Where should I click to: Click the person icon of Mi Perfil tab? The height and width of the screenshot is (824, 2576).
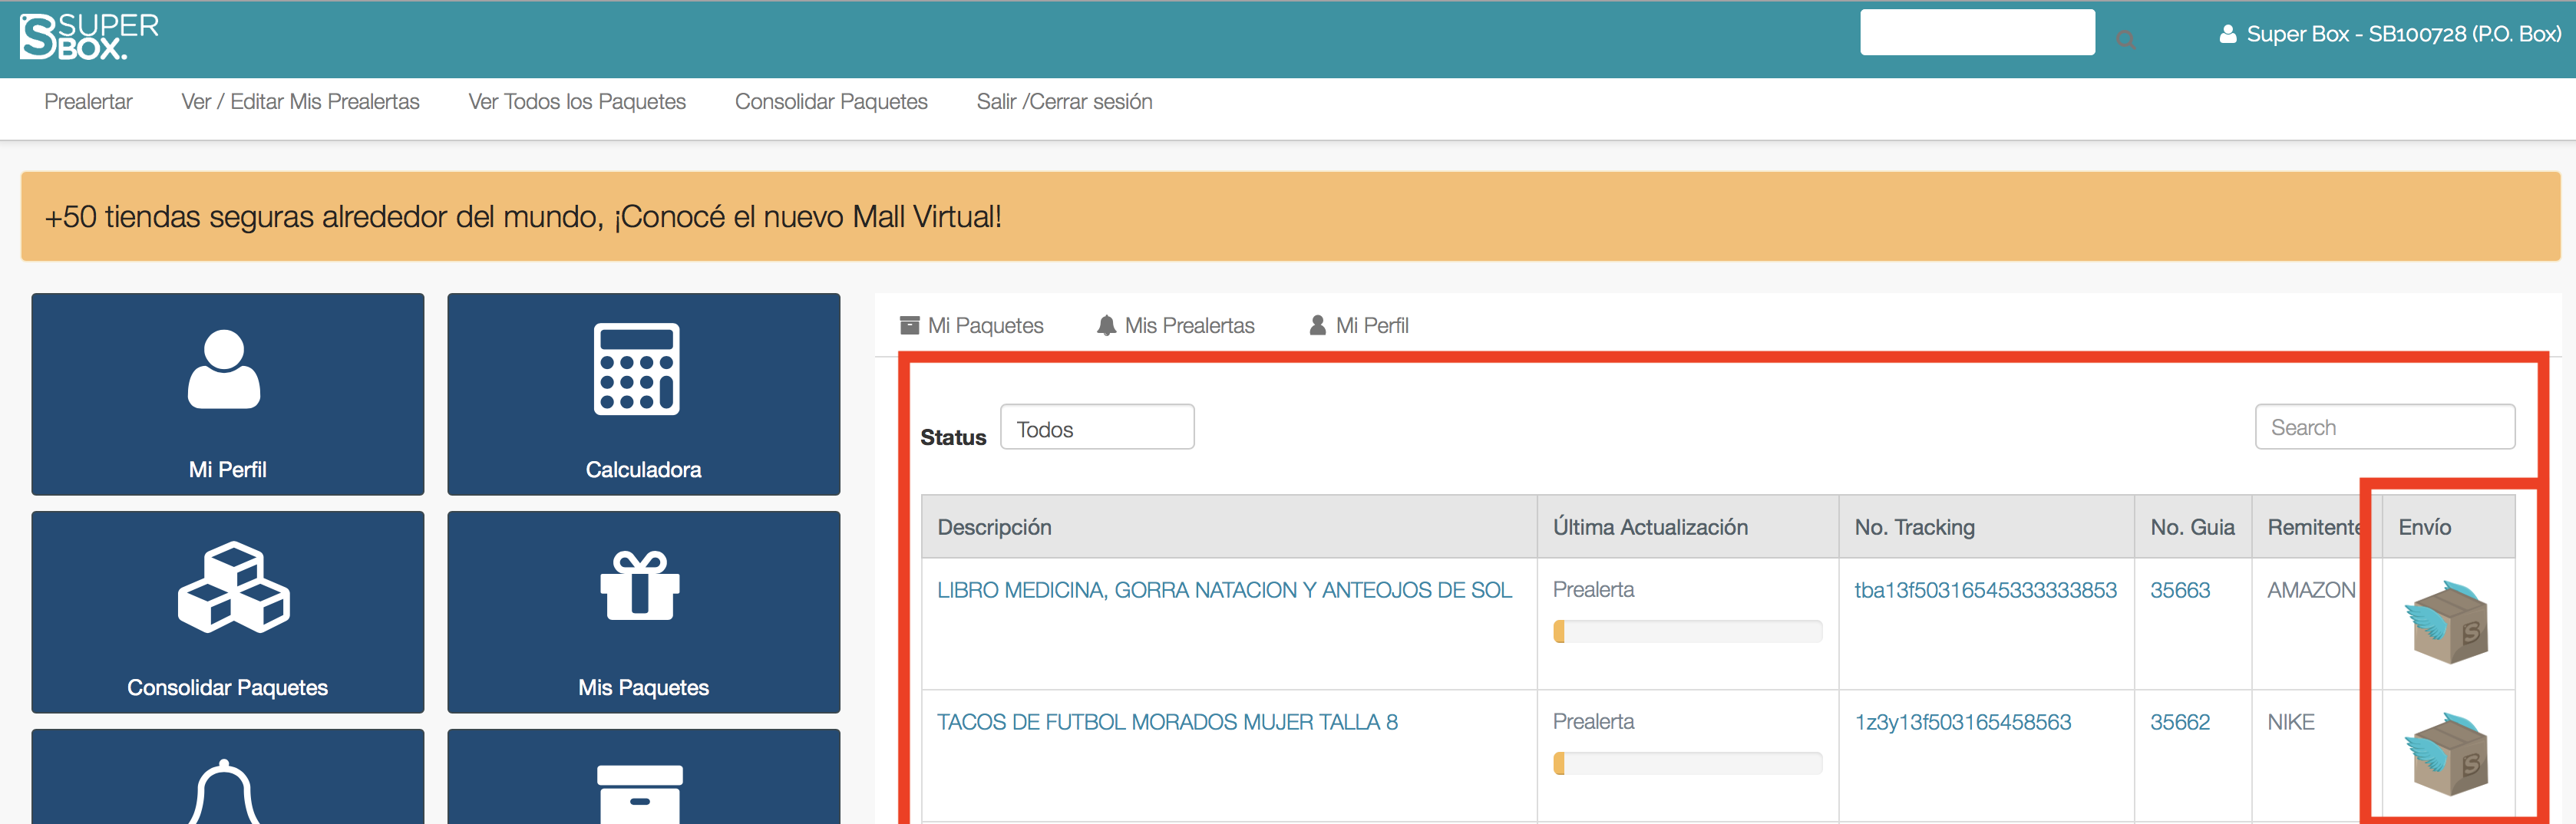click(1318, 325)
